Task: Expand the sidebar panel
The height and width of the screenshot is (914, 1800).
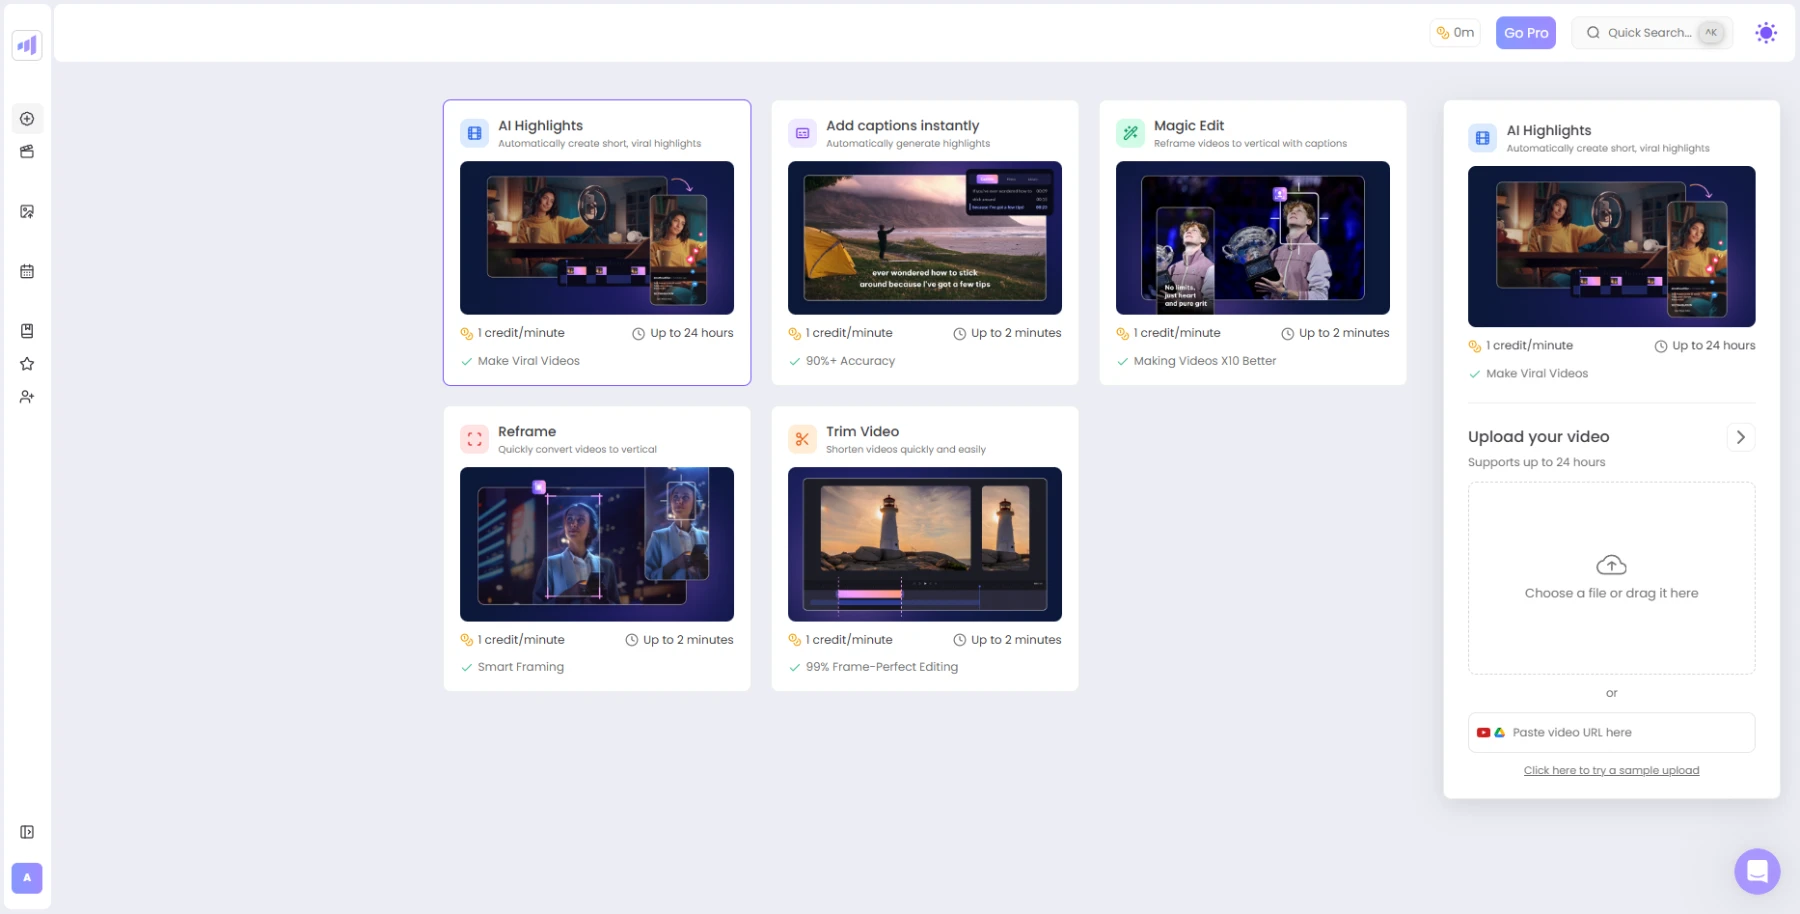Action: pos(27,832)
